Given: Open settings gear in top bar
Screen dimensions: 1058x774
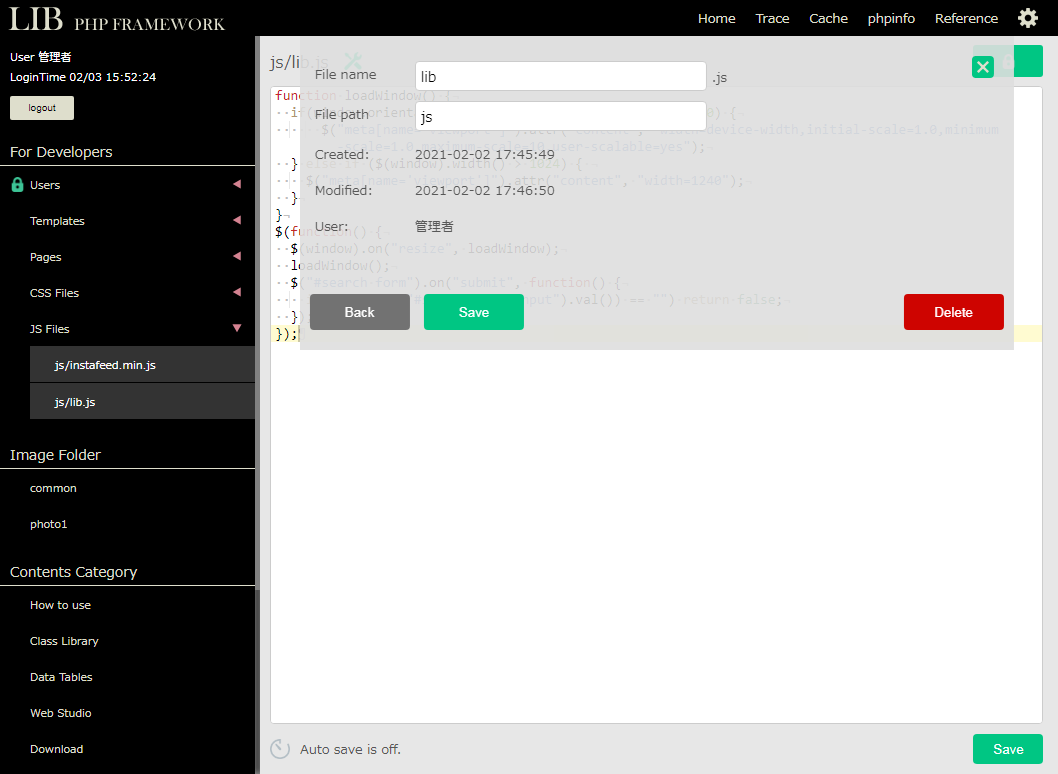Looking at the screenshot, I should pos(1027,18).
